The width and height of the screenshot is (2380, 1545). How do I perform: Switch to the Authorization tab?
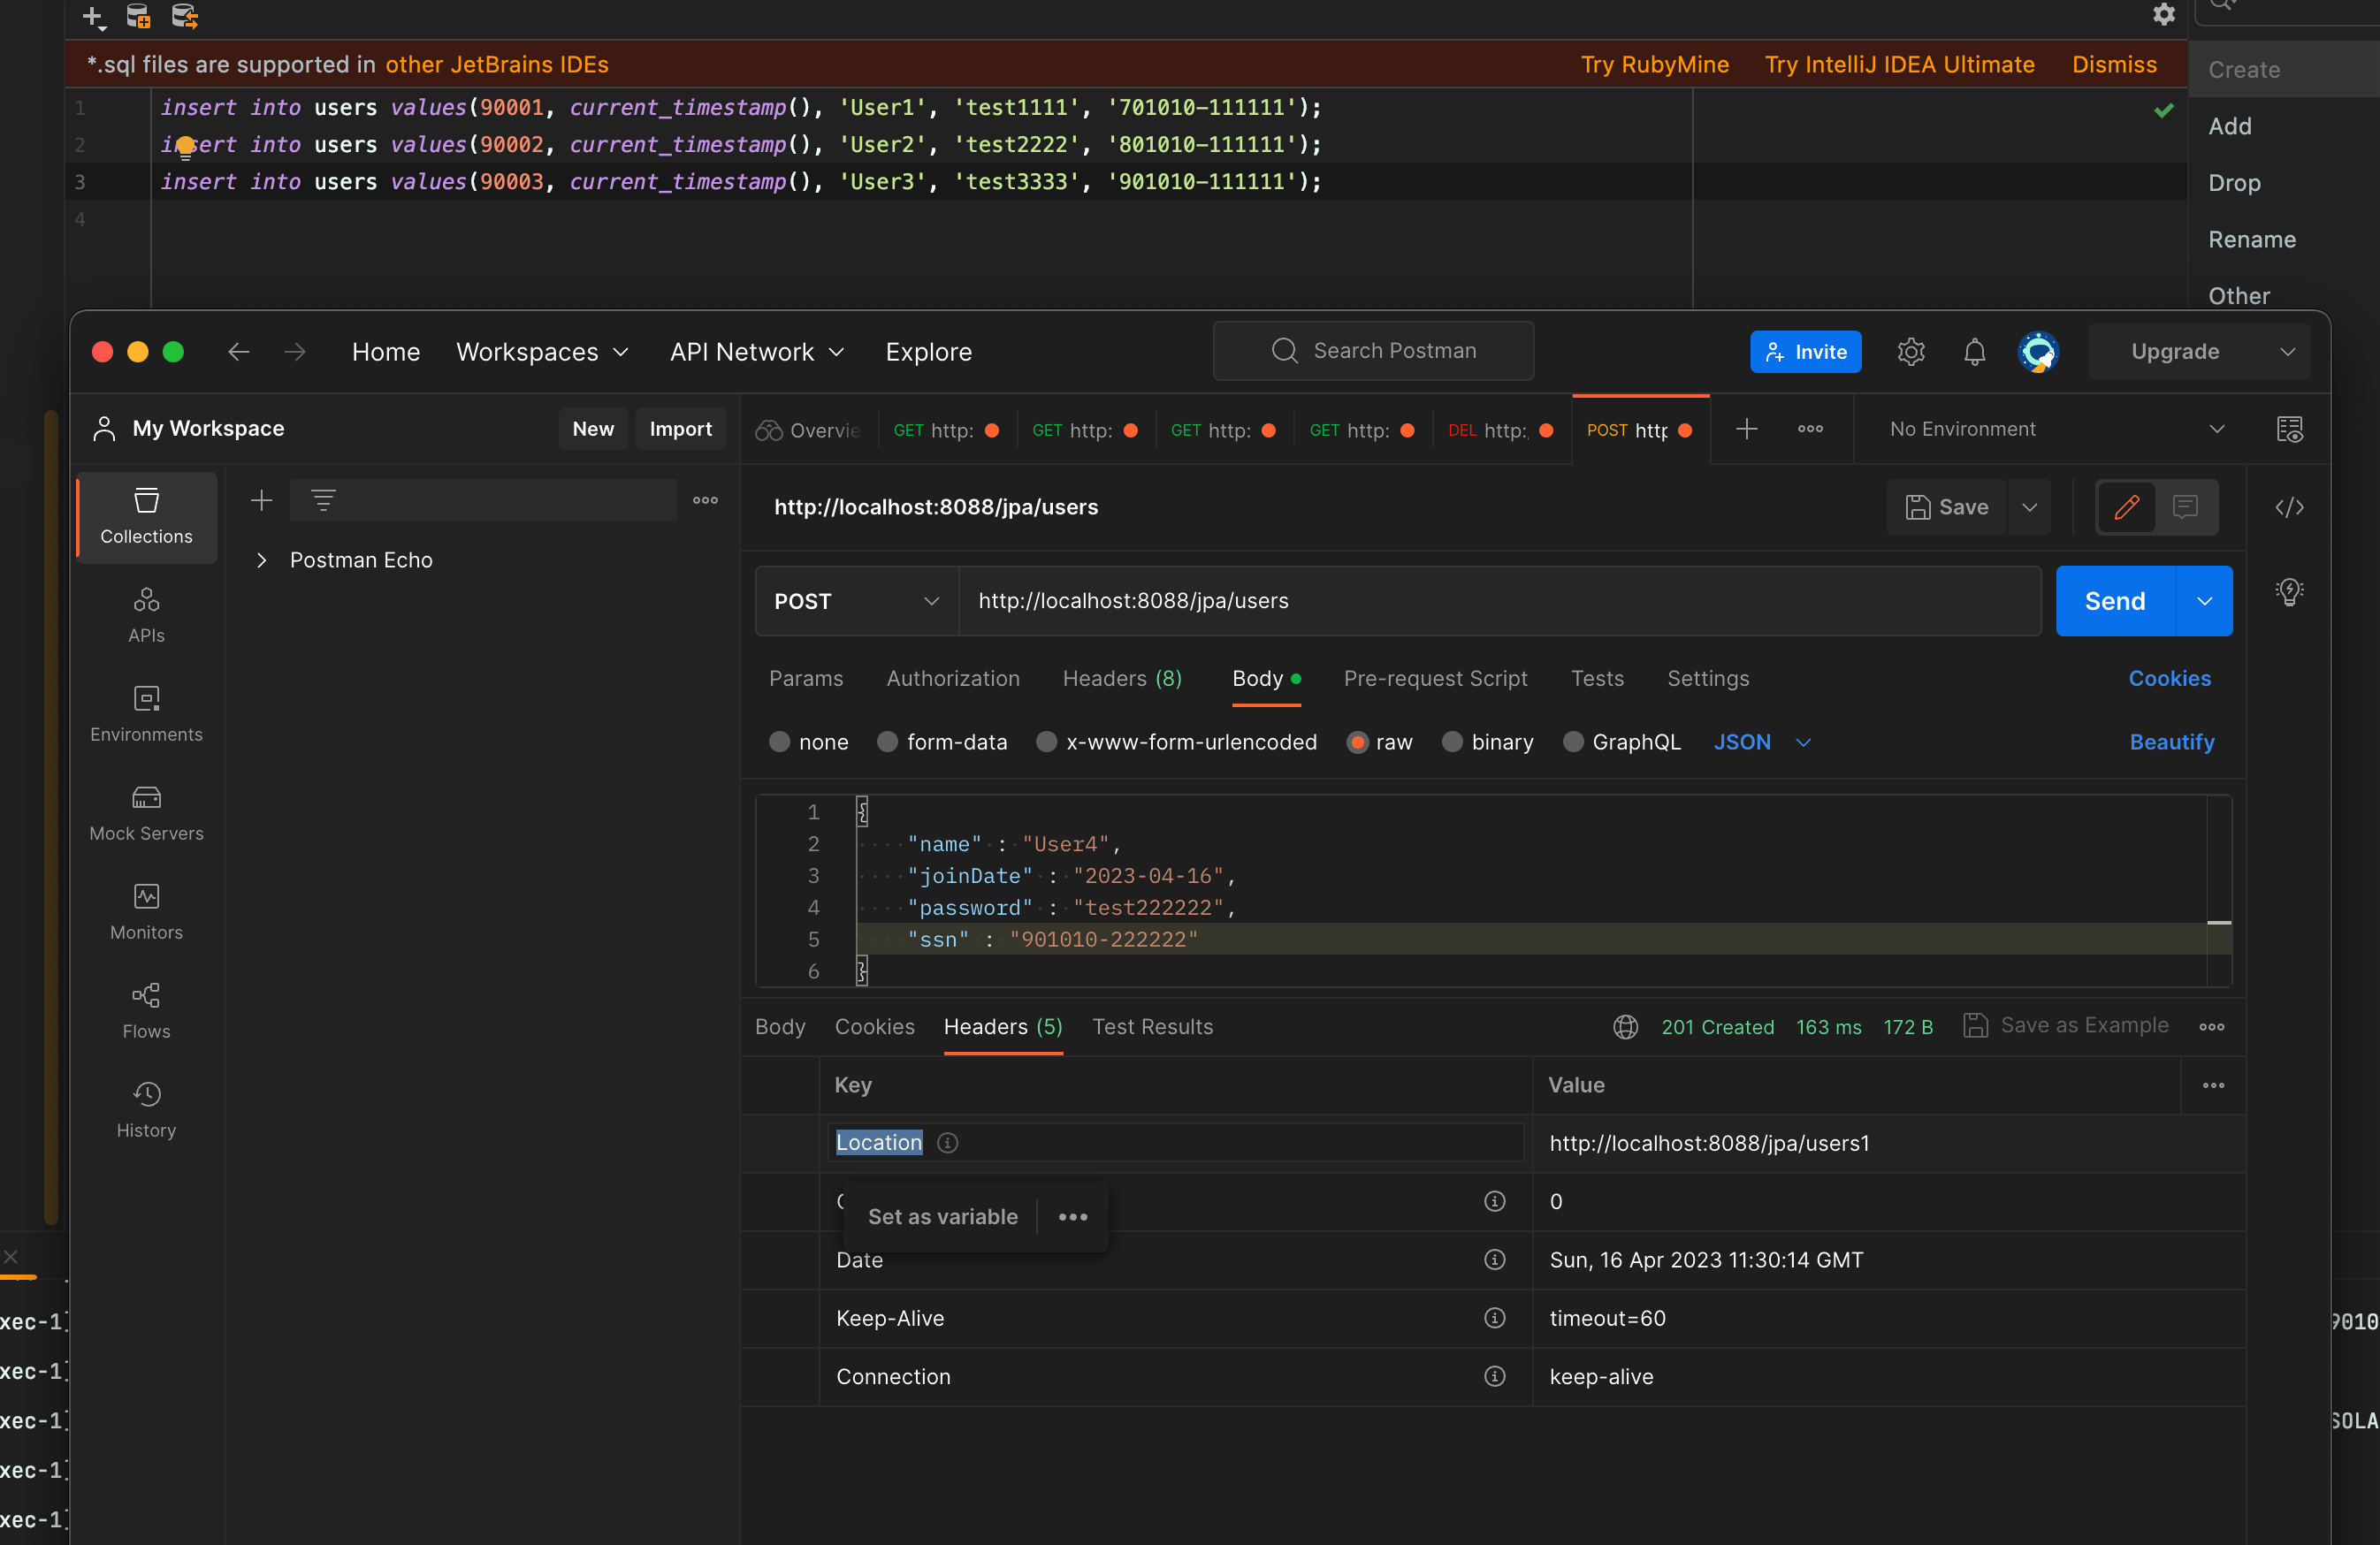pos(953,678)
